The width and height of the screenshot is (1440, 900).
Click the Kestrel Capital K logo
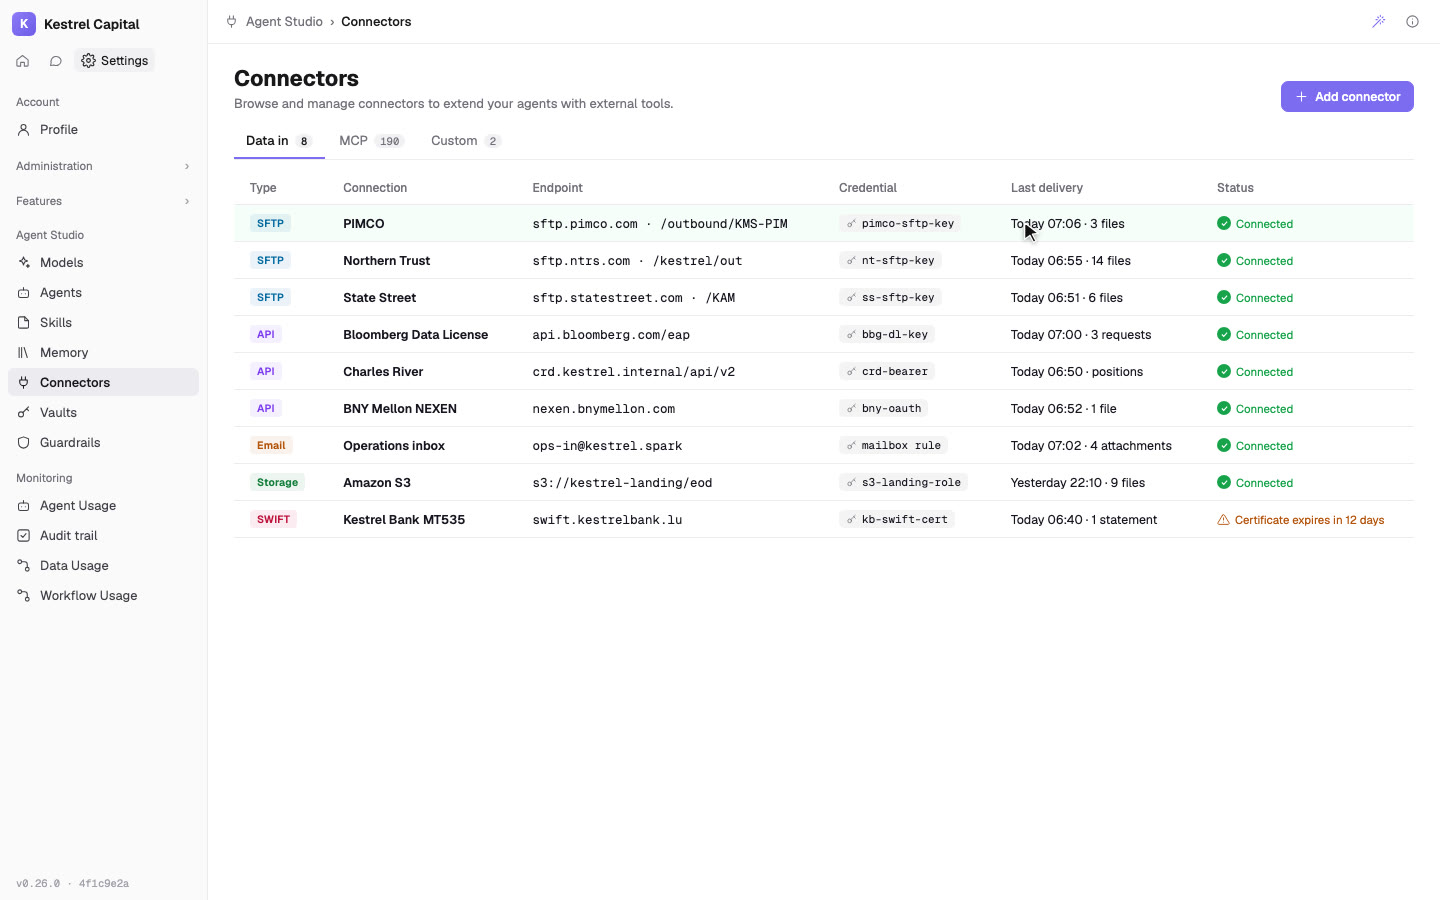point(24,24)
